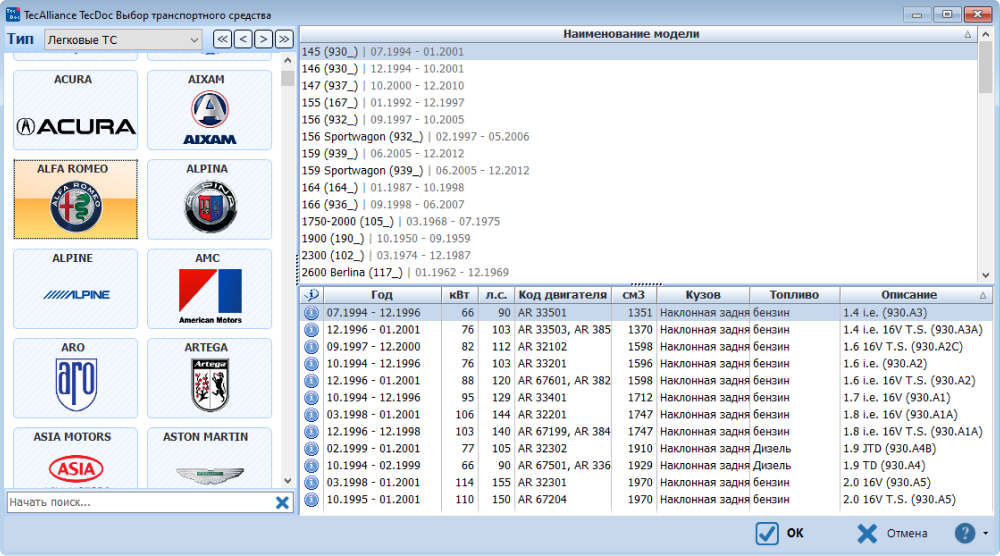Choose the ALFA ROMEO brand tile

coord(75,200)
